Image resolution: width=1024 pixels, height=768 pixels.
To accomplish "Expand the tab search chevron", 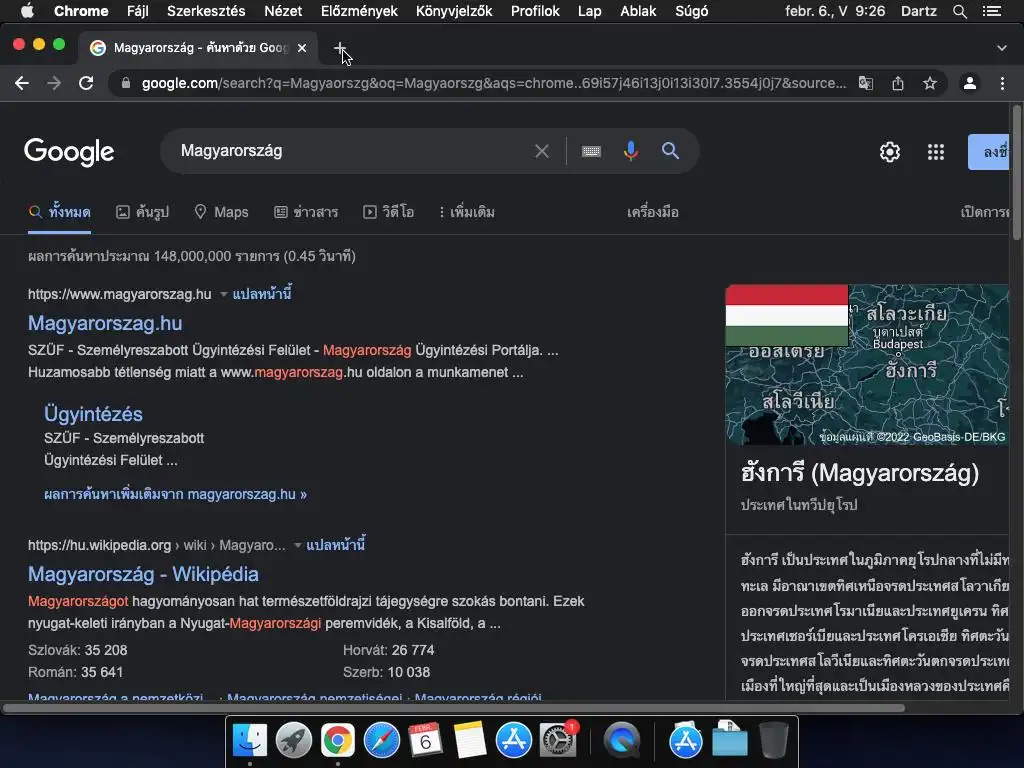I will [1001, 48].
